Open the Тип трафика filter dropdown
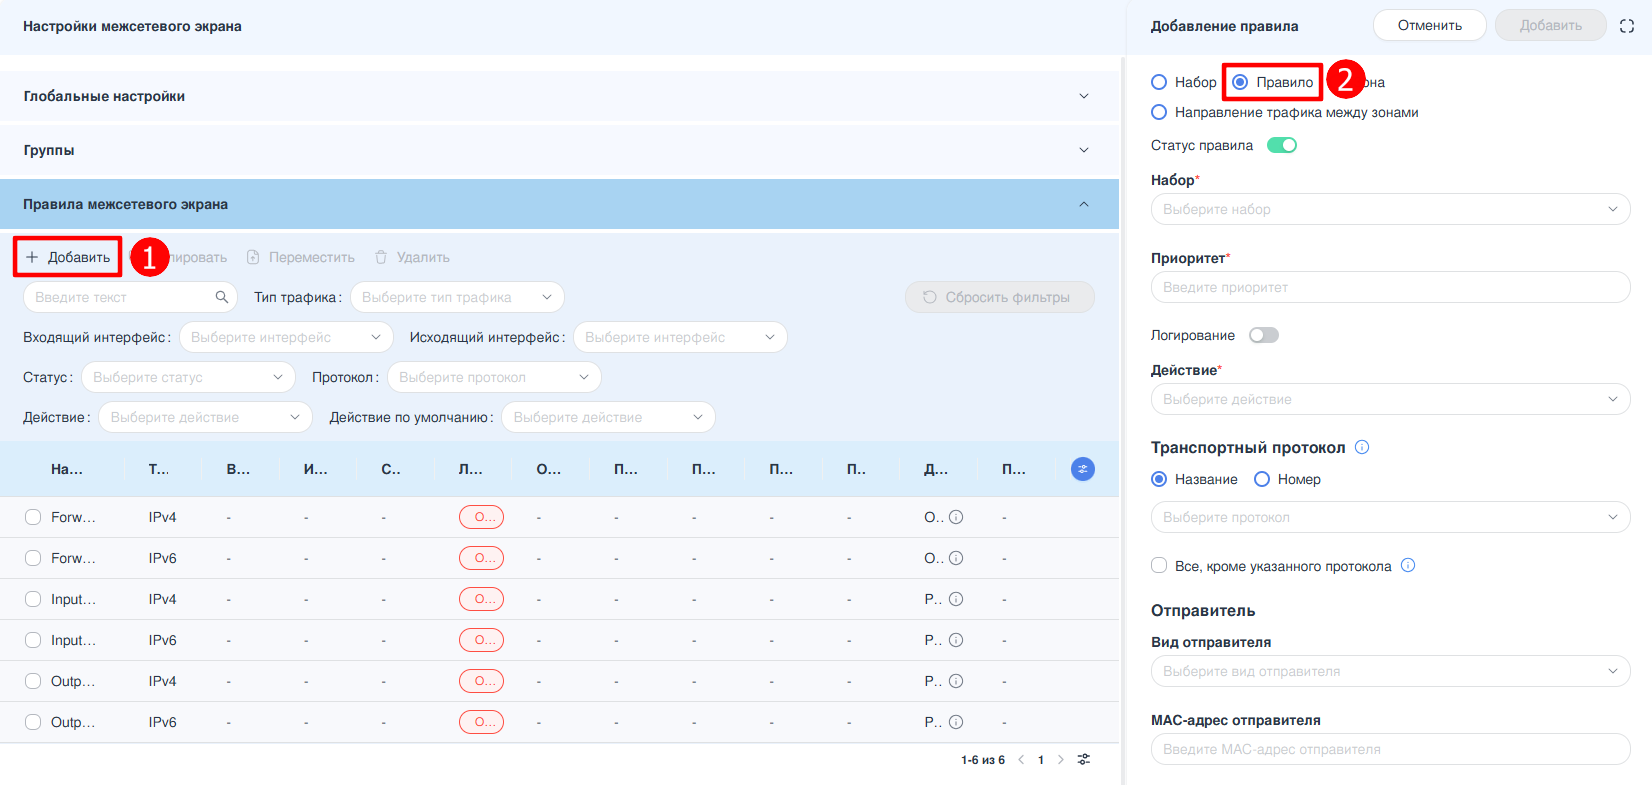Viewport: 1652px width, 785px height. pos(457,297)
